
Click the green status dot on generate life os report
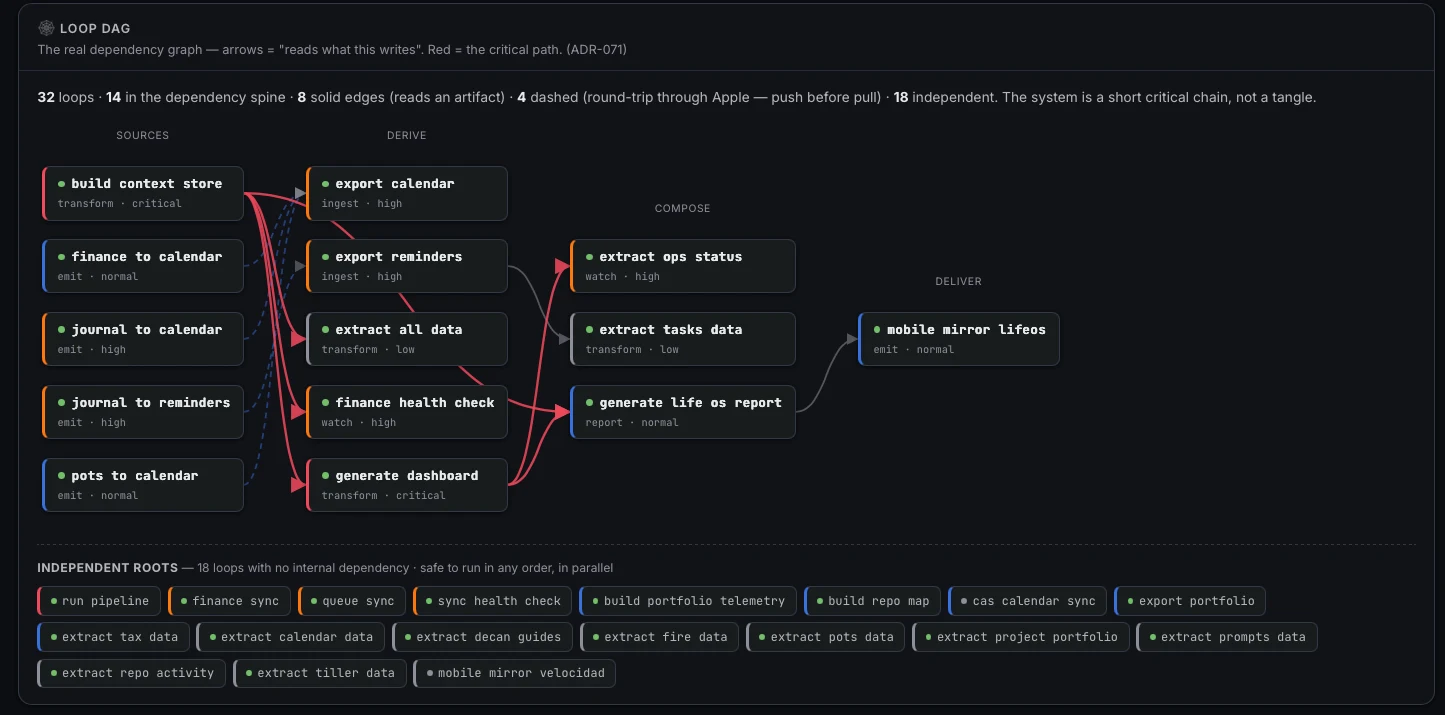[589, 403]
